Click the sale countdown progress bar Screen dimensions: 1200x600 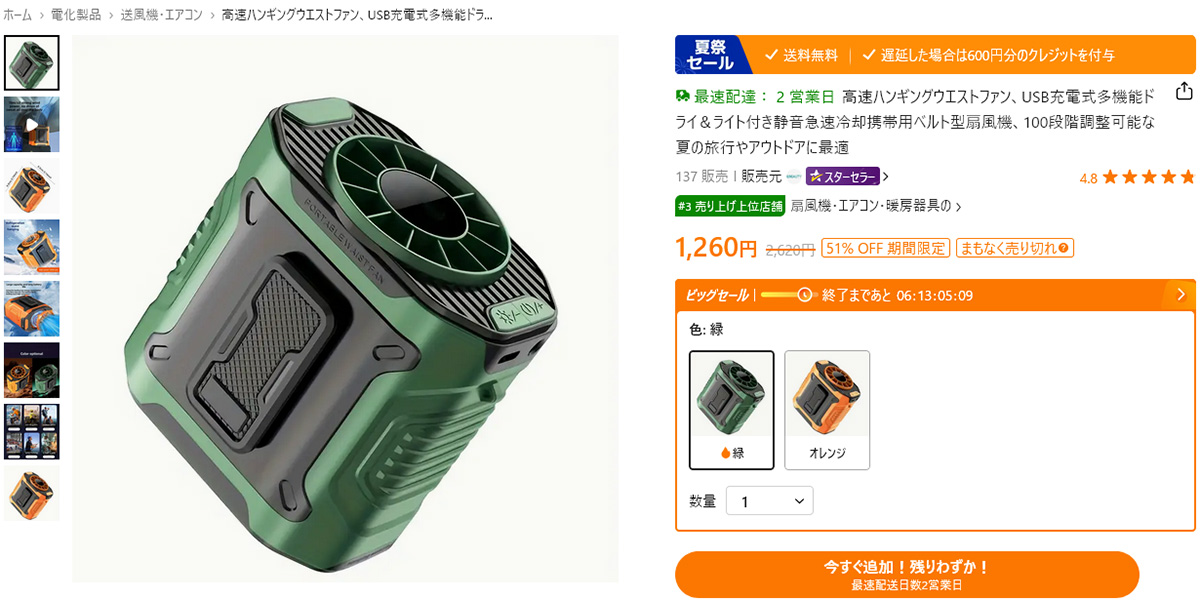[x=786, y=295]
